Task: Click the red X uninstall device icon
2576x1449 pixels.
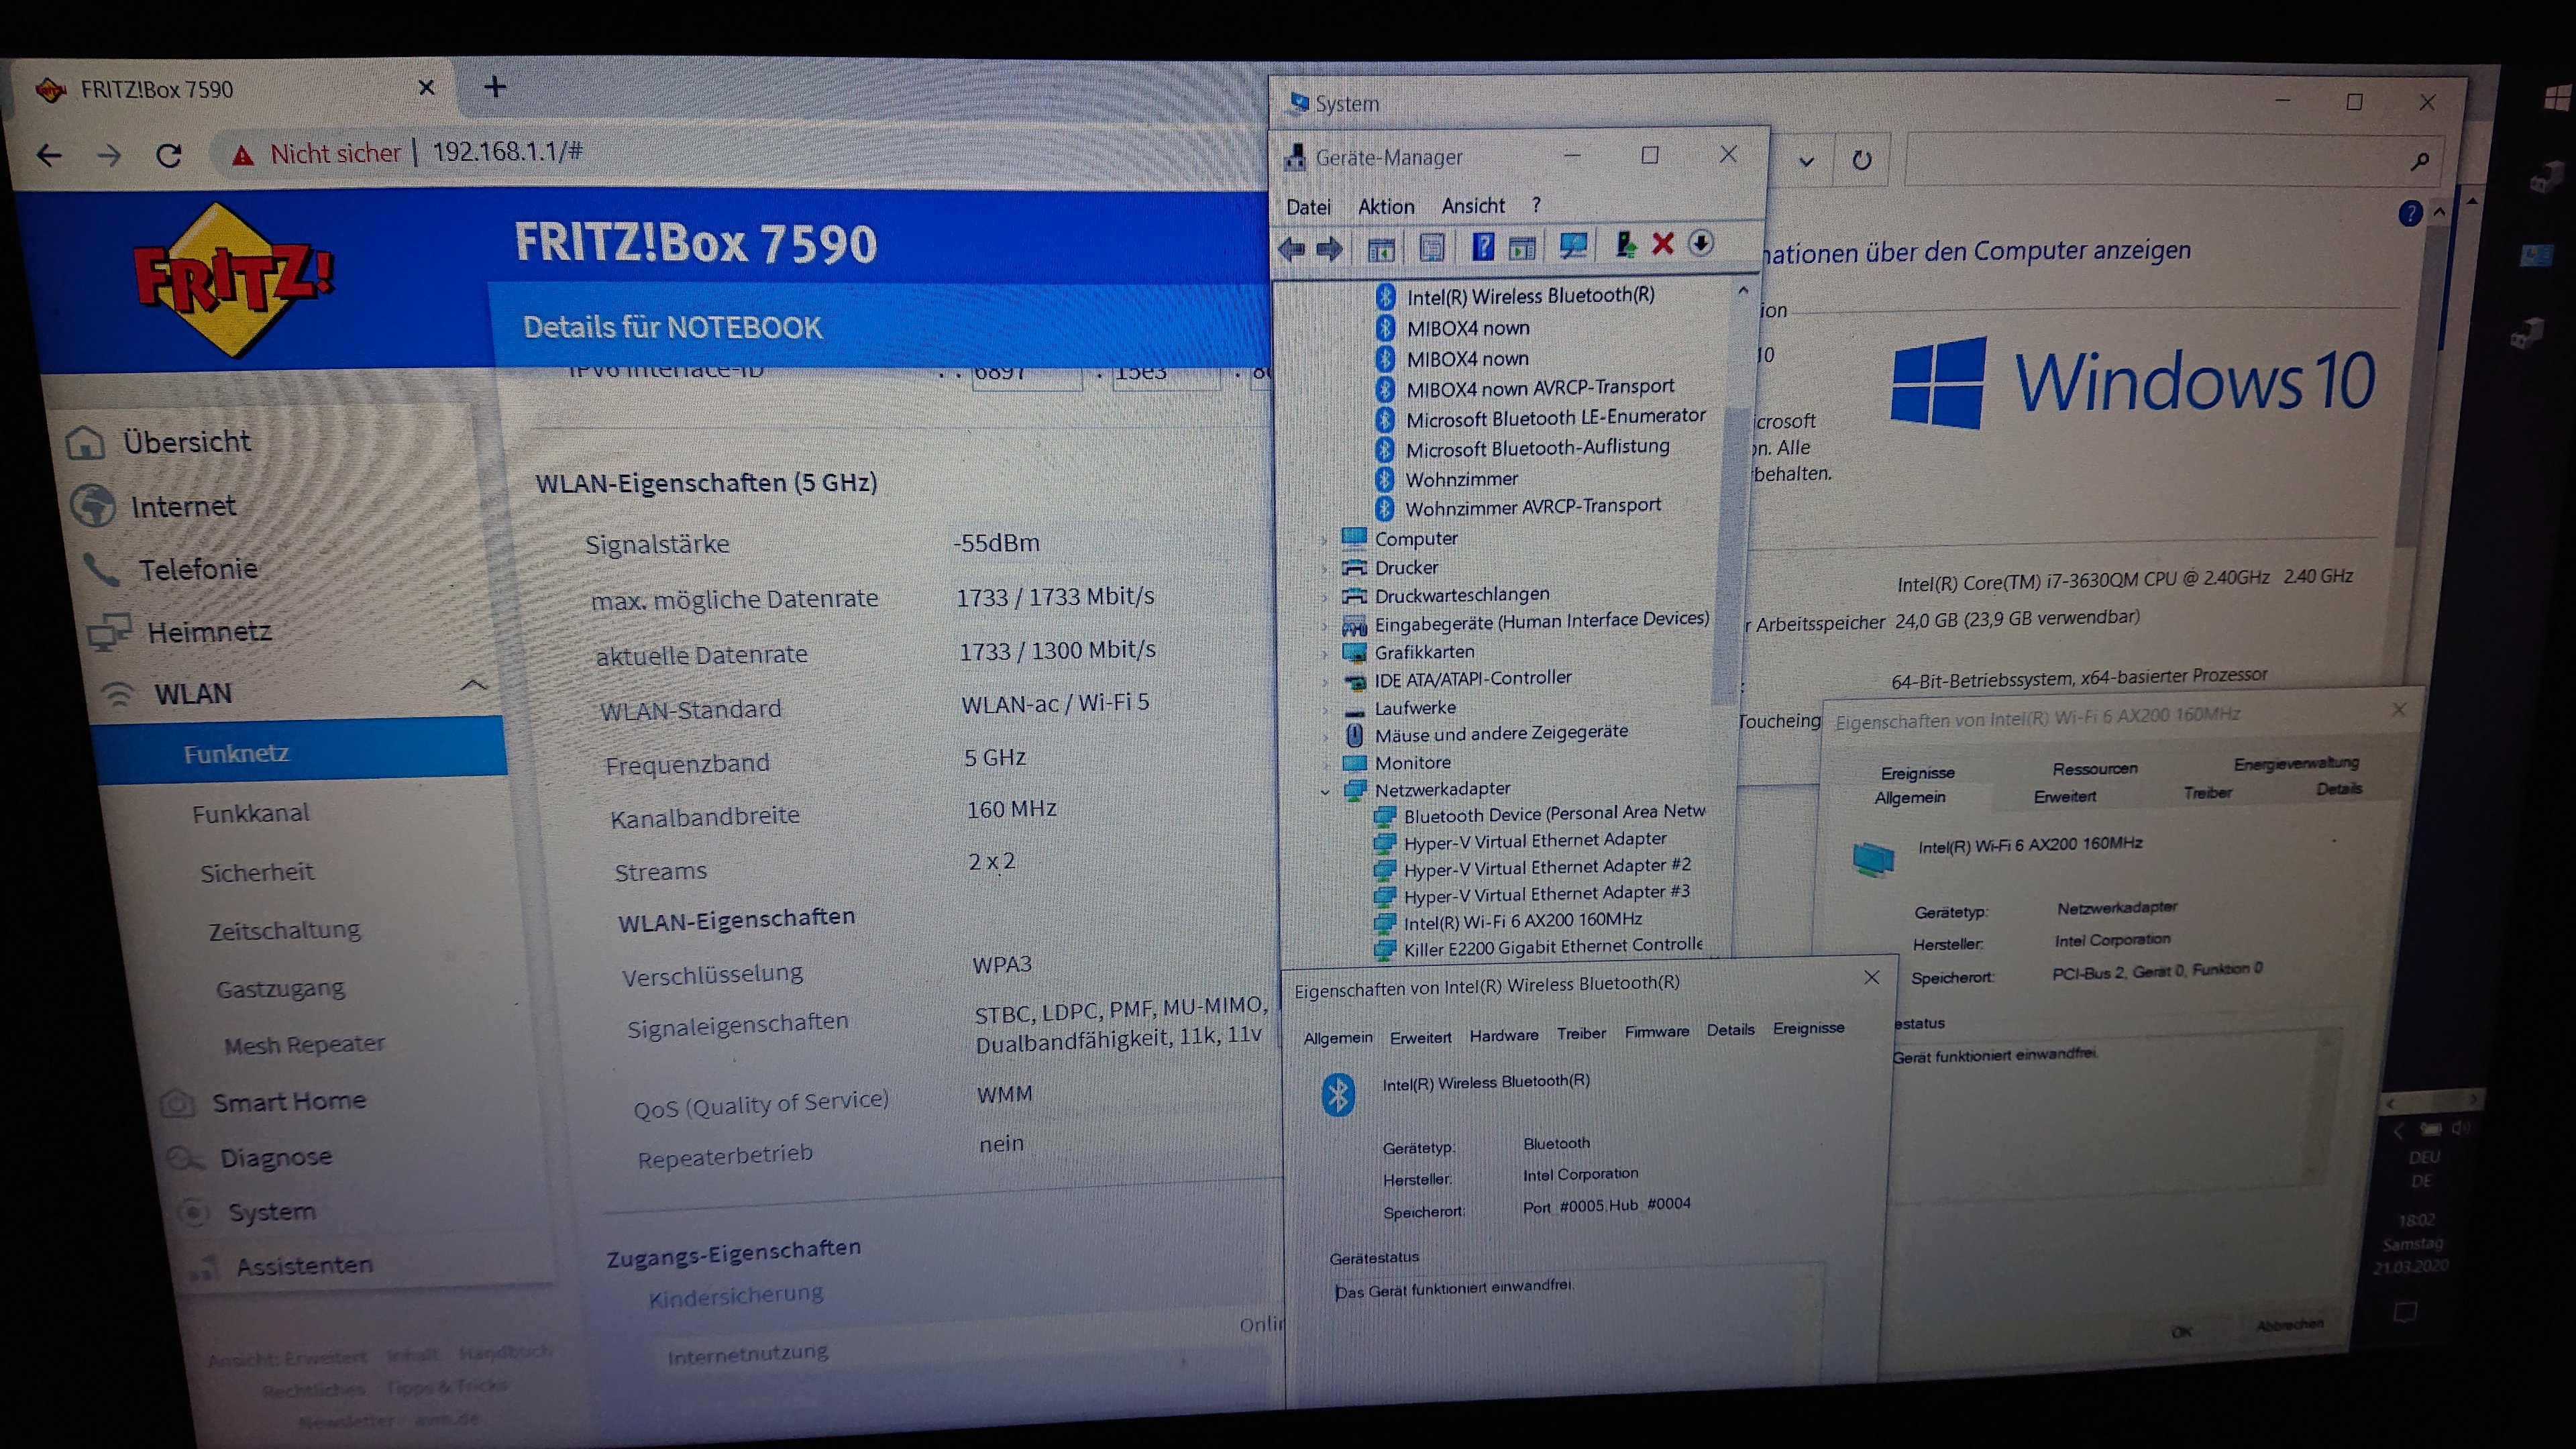Action: click(x=1662, y=244)
